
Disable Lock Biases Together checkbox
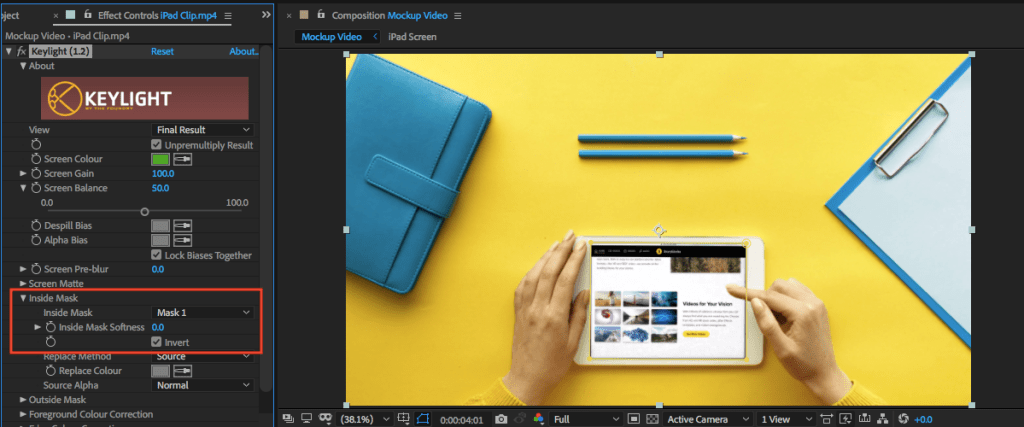[156, 255]
